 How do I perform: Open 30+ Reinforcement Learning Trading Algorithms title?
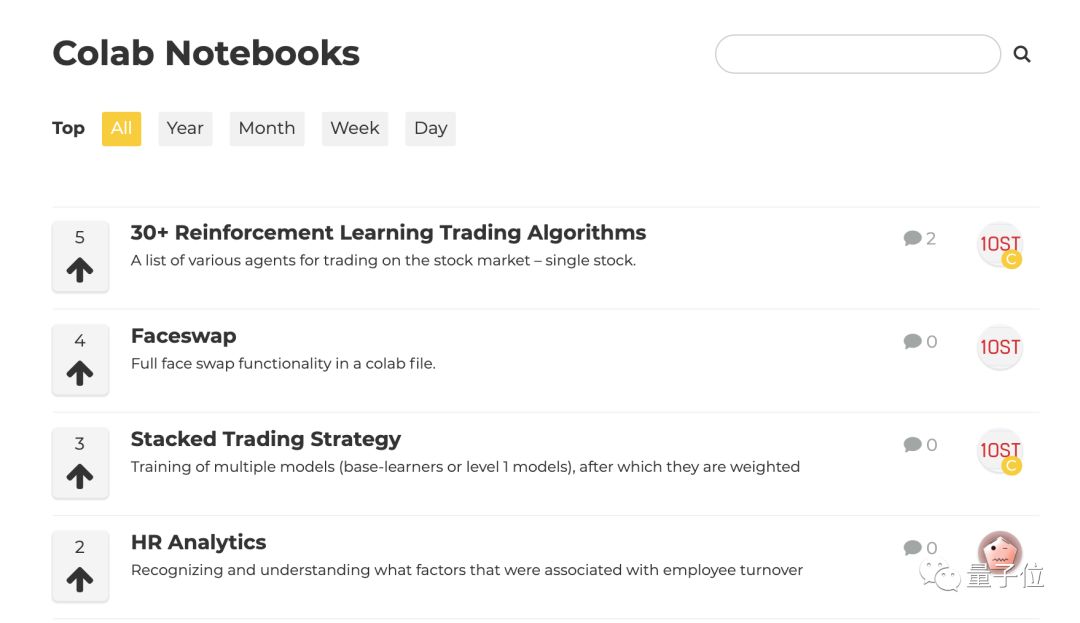pyautogui.click(x=388, y=233)
